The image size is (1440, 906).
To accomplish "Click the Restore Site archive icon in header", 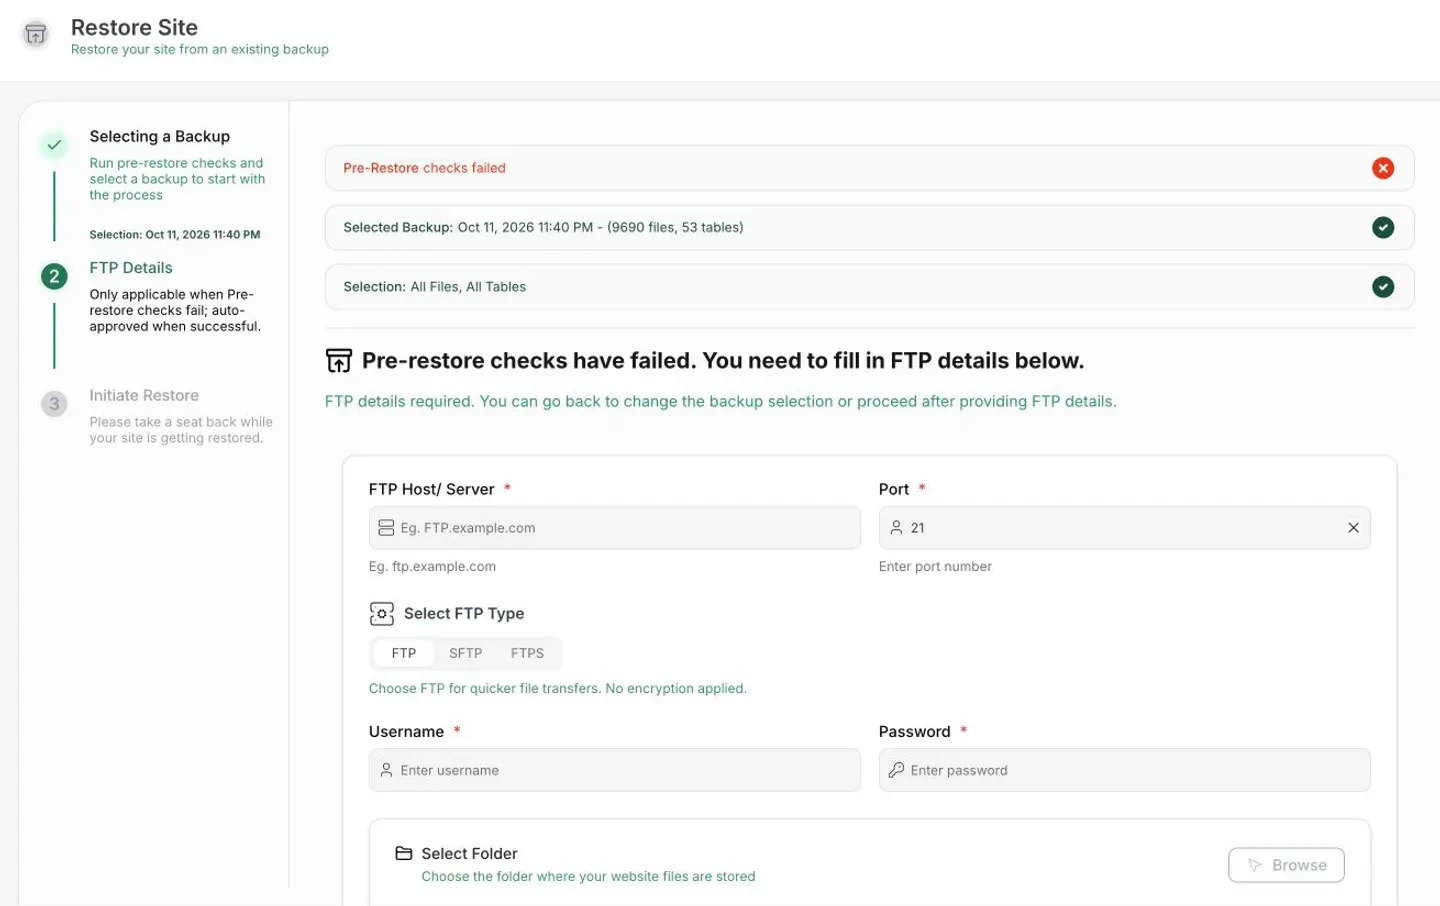I will click(x=36, y=34).
